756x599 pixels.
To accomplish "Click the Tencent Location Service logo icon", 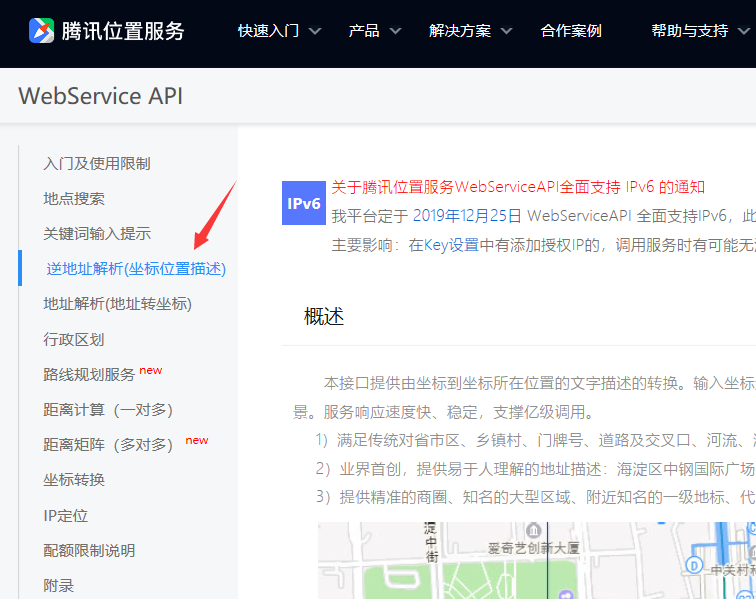I will [x=41, y=30].
